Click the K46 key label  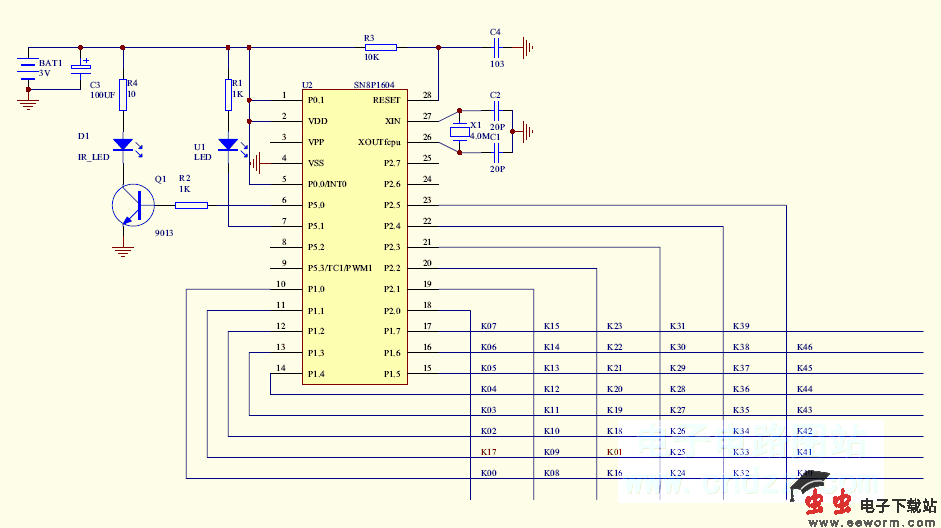point(804,347)
